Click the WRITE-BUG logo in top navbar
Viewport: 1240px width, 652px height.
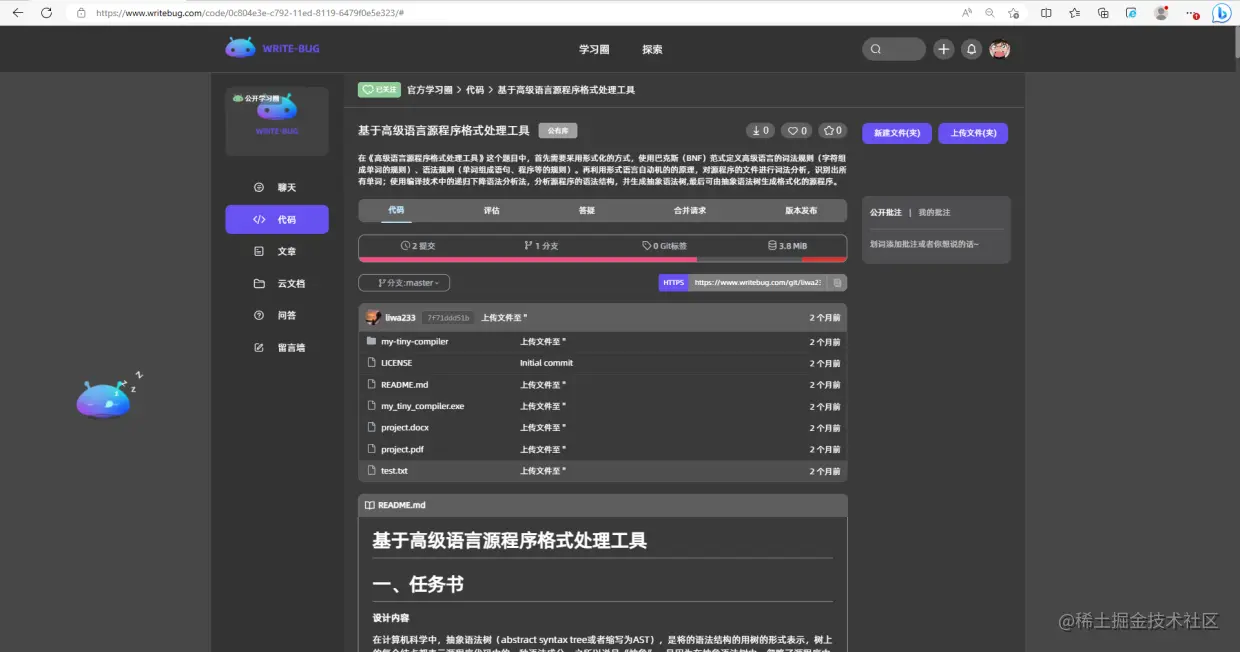click(272, 48)
